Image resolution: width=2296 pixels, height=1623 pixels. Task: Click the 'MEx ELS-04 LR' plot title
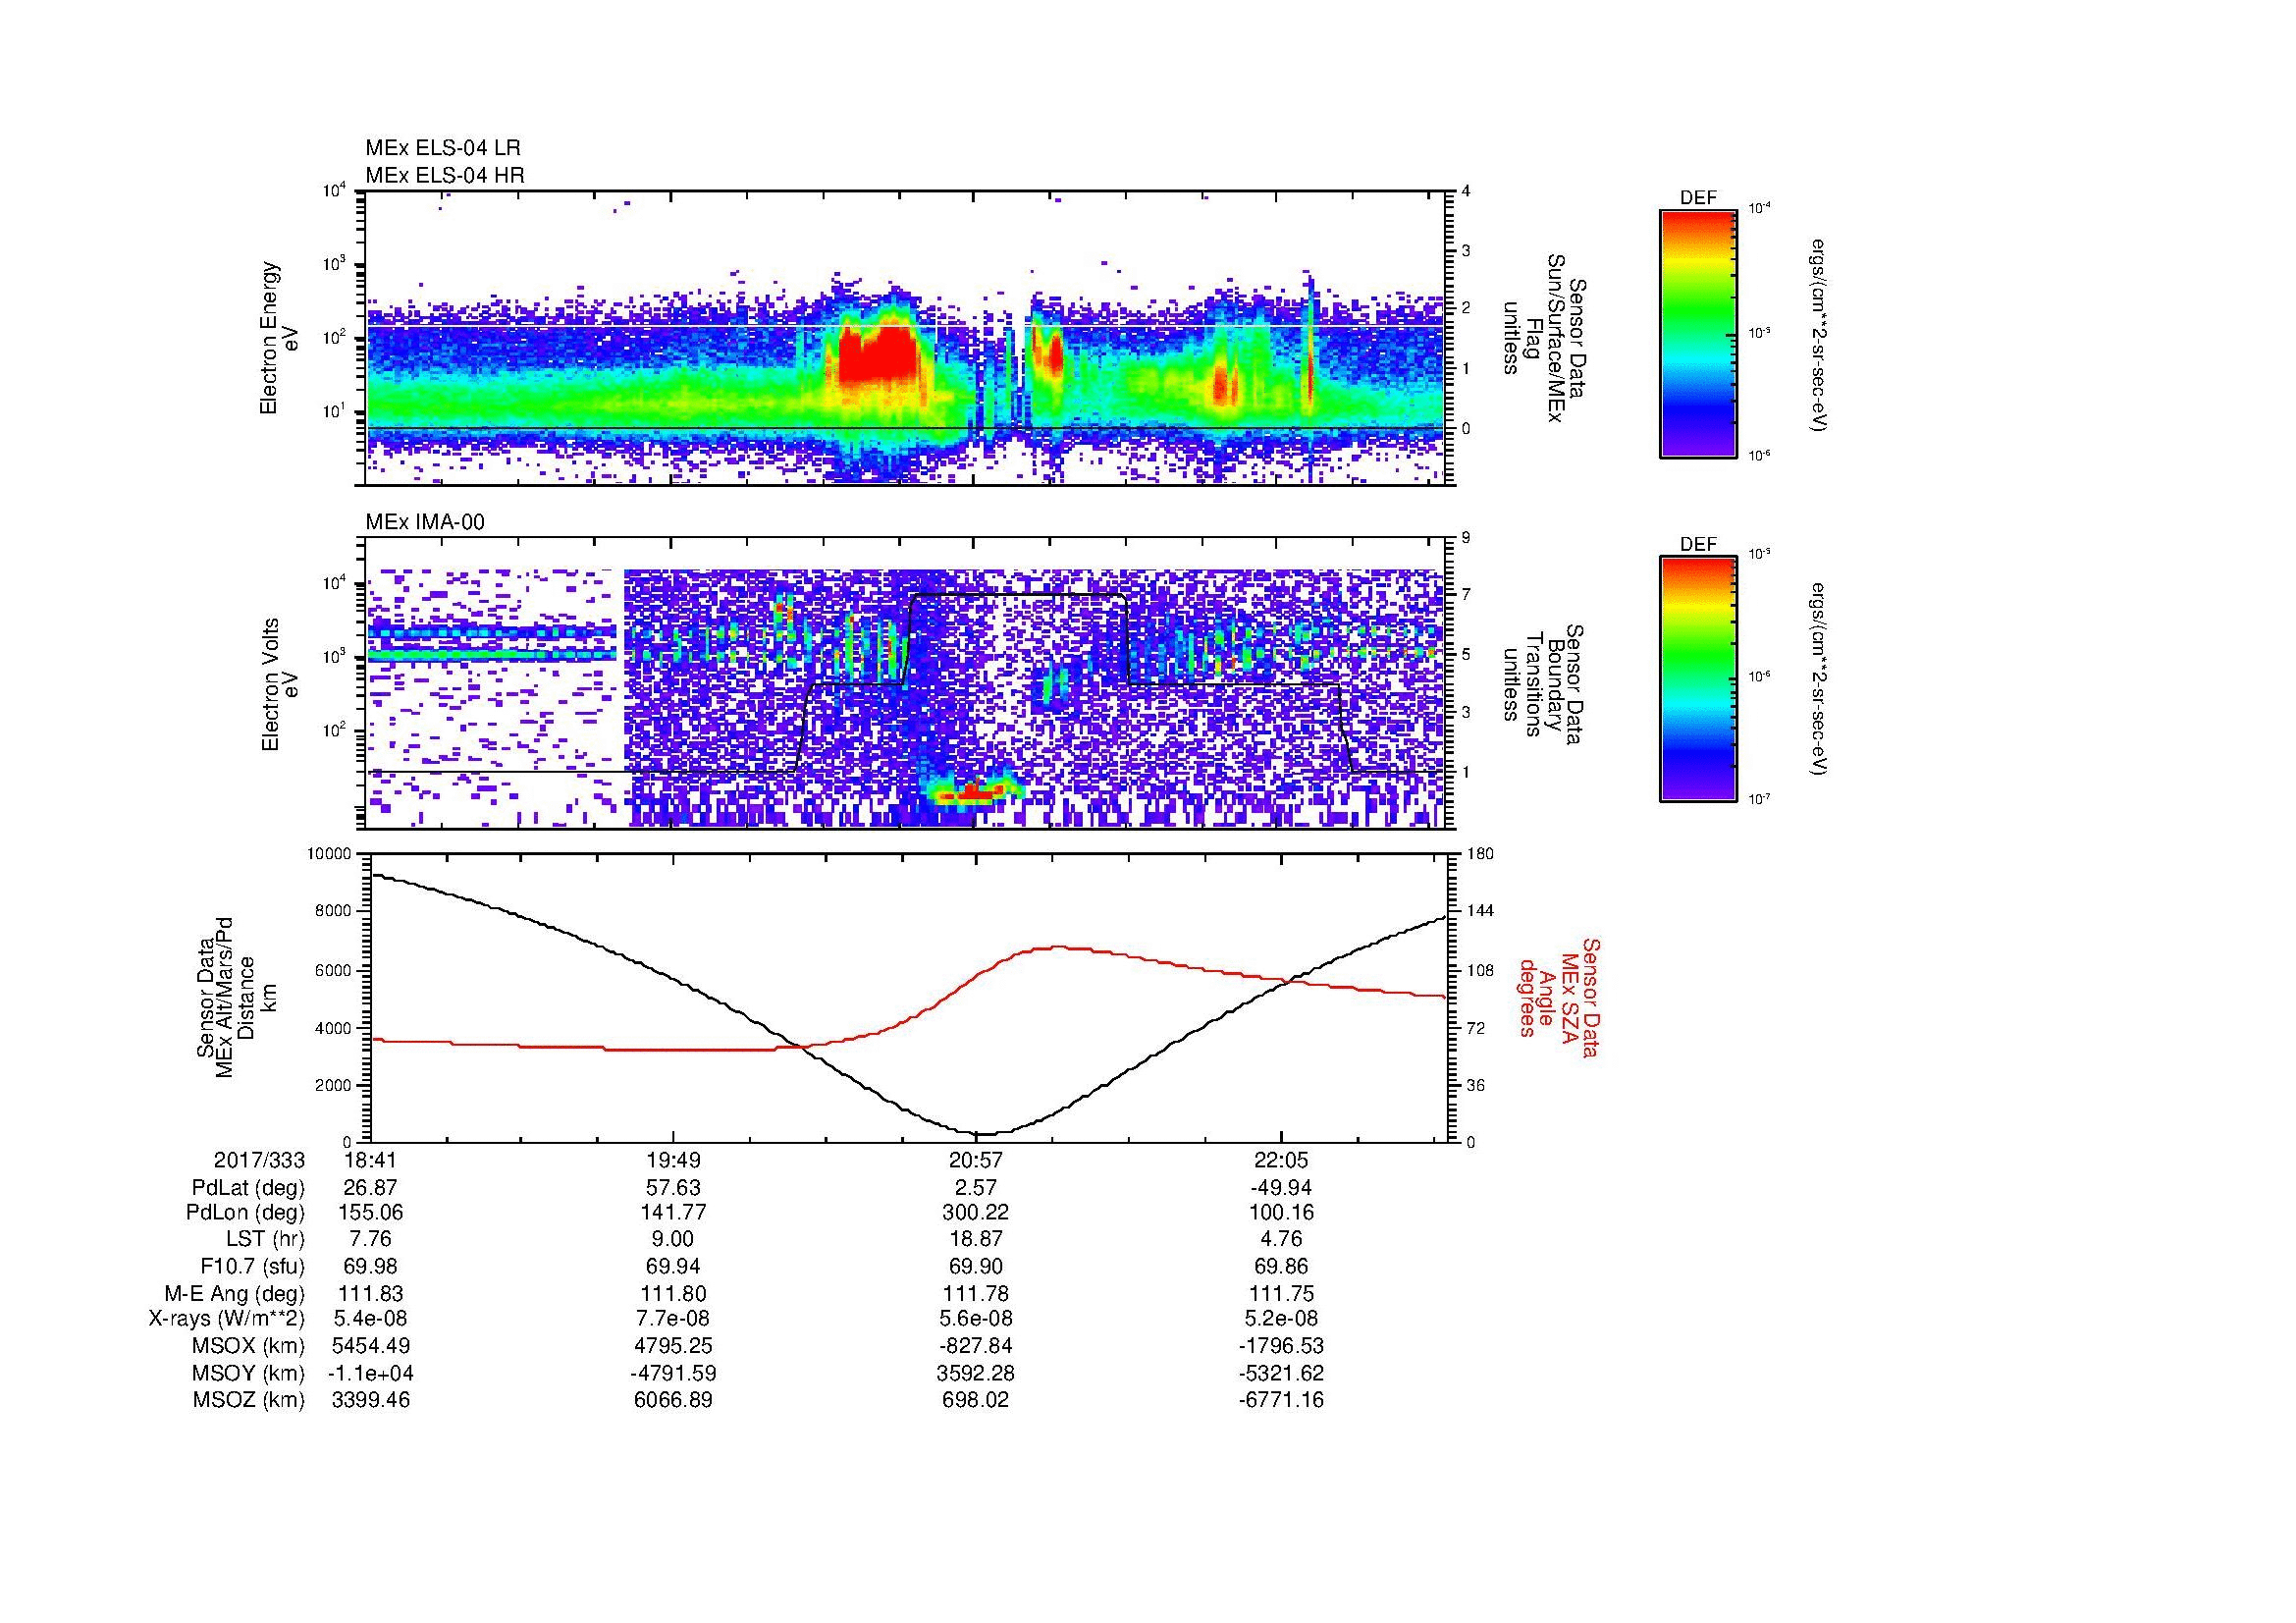click(x=443, y=148)
